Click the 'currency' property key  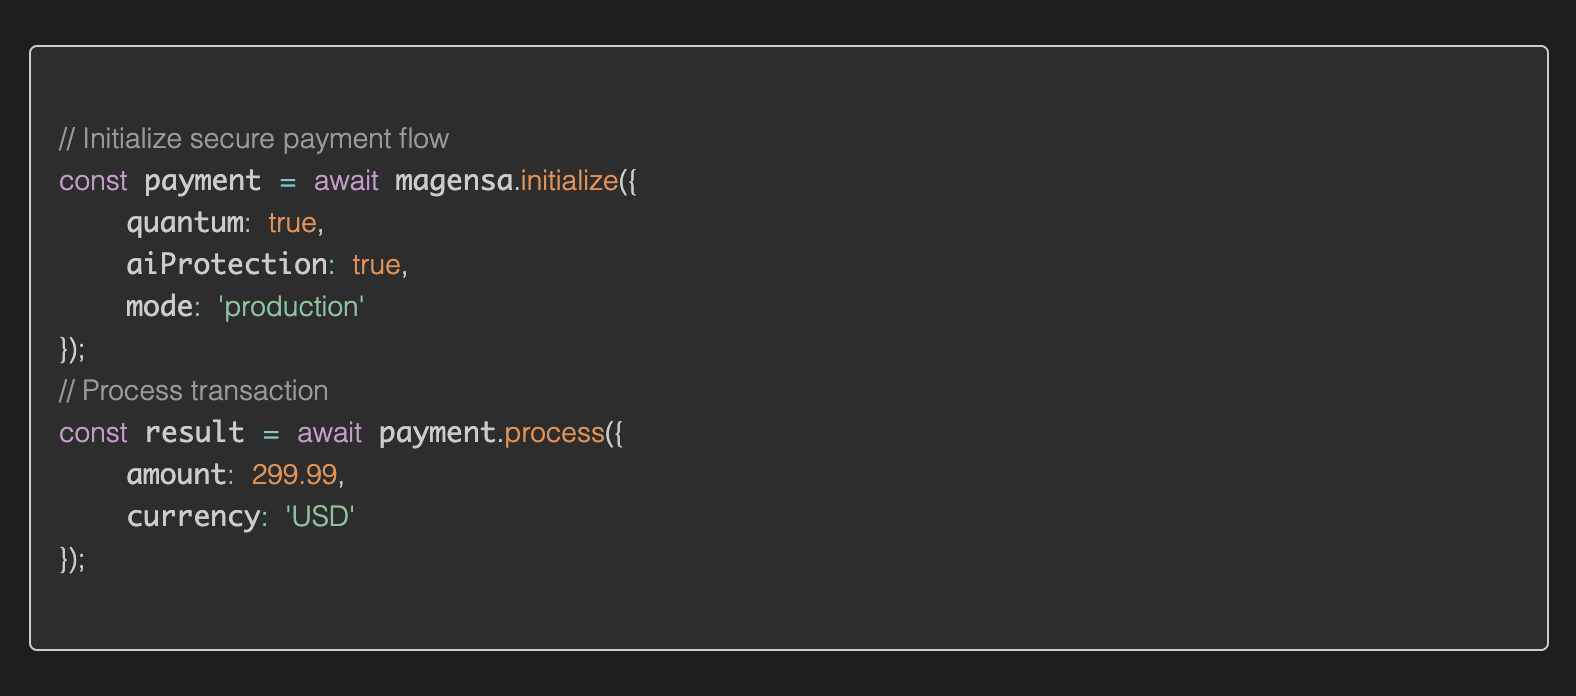(x=193, y=517)
